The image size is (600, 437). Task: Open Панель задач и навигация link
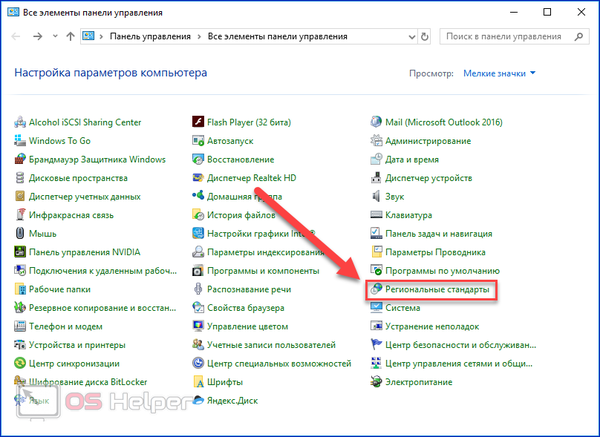pyautogui.click(x=439, y=233)
